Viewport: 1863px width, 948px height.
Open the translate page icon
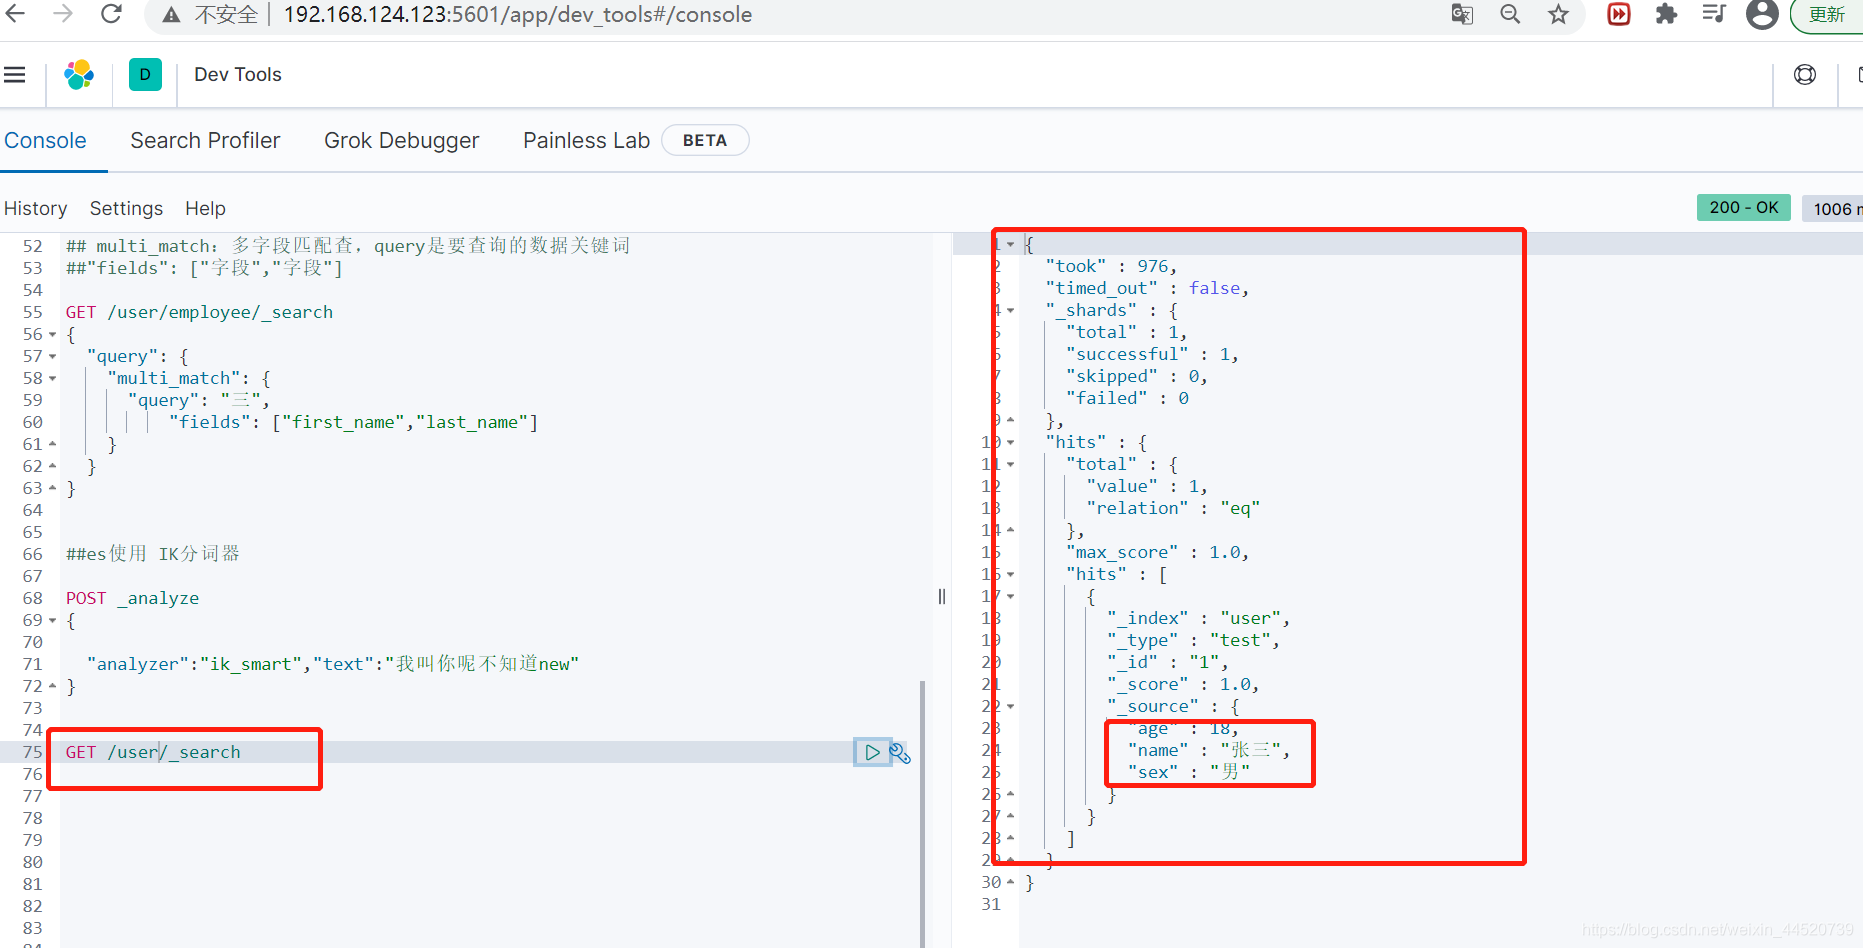click(x=1462, y=14)
